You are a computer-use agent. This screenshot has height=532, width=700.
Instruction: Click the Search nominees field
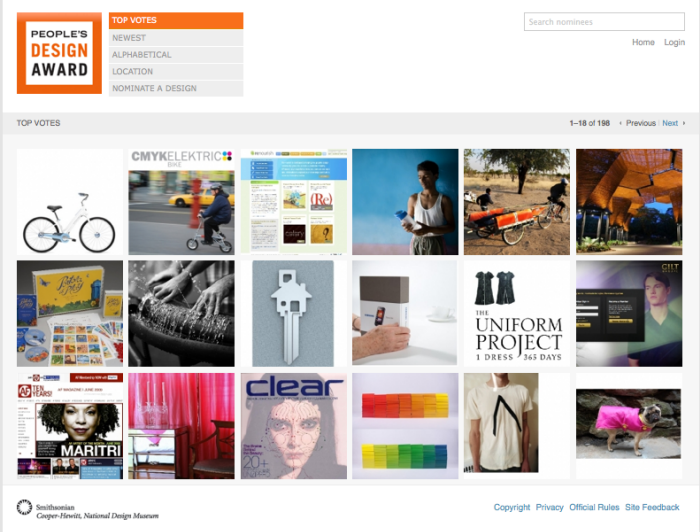(604, 22)
